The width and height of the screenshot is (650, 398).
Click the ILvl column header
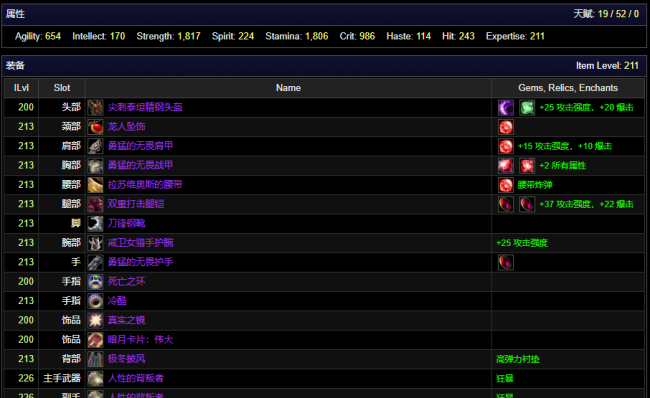(22, 88)
